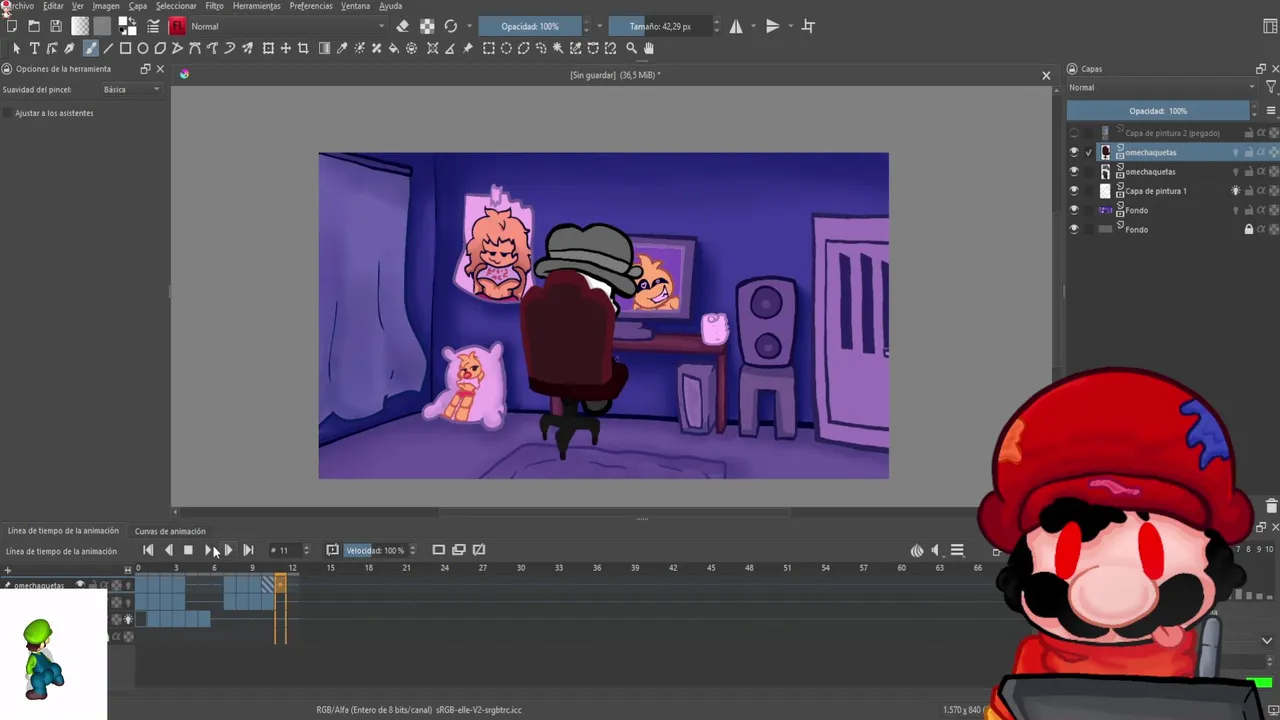Open the Capas panel options menu
Viewport: 1280px width, 720px height.
(1271, 111)
